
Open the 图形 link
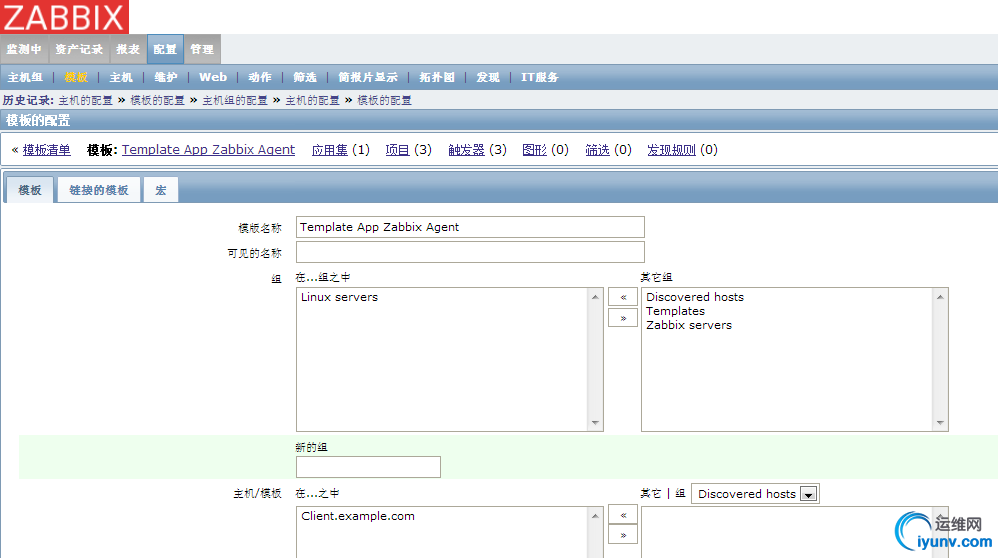(535, 150)
